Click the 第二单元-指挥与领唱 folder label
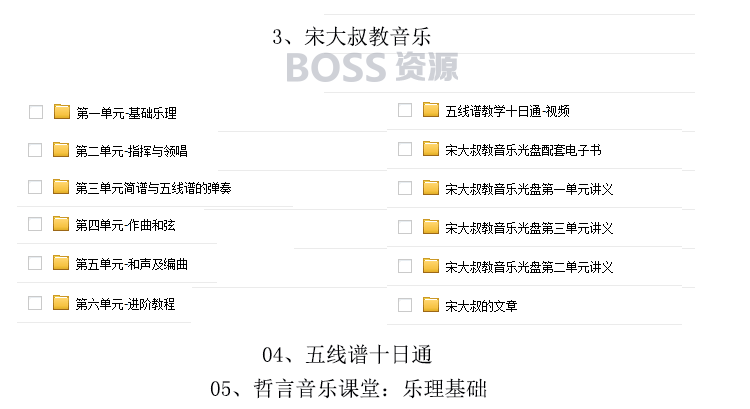This screenshot has height=409, width=750. (132, 151)
